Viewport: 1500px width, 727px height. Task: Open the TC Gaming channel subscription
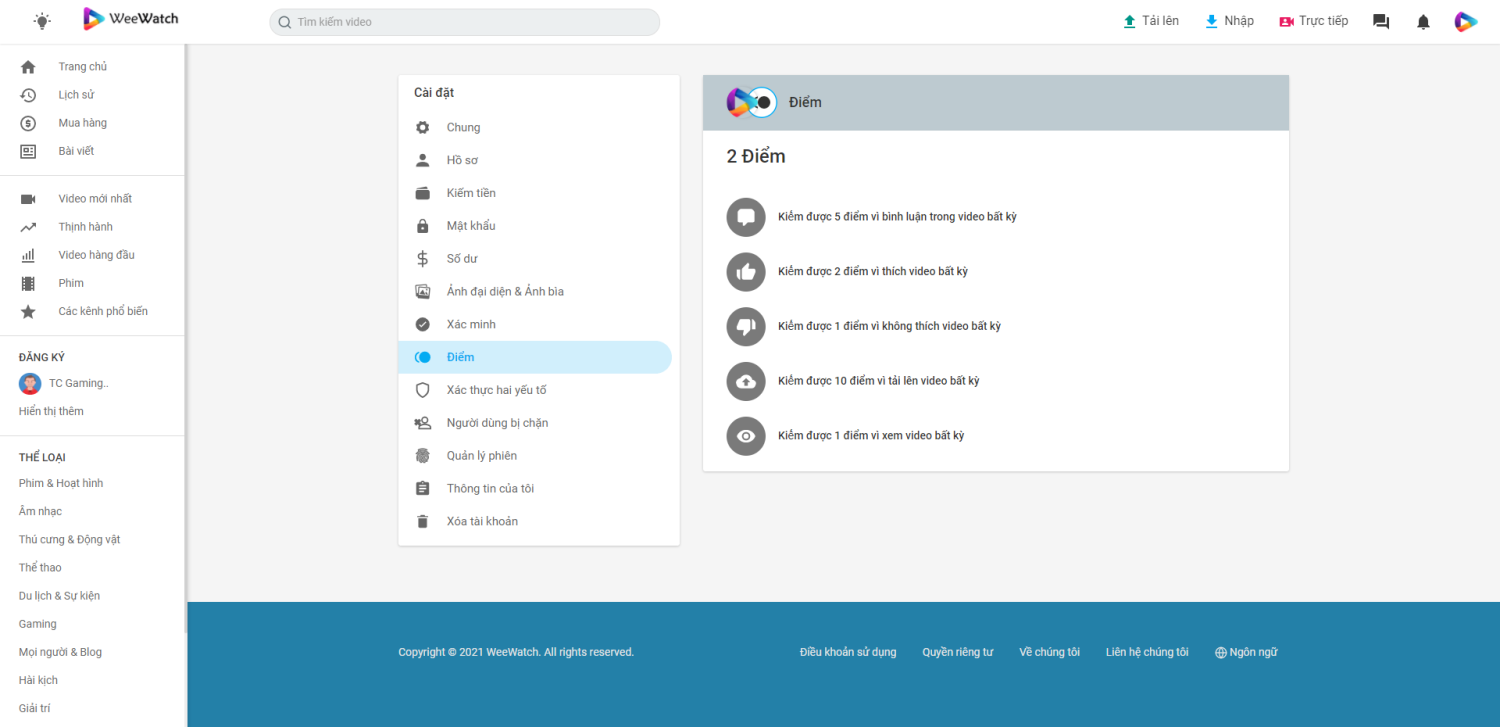(78, 383)
